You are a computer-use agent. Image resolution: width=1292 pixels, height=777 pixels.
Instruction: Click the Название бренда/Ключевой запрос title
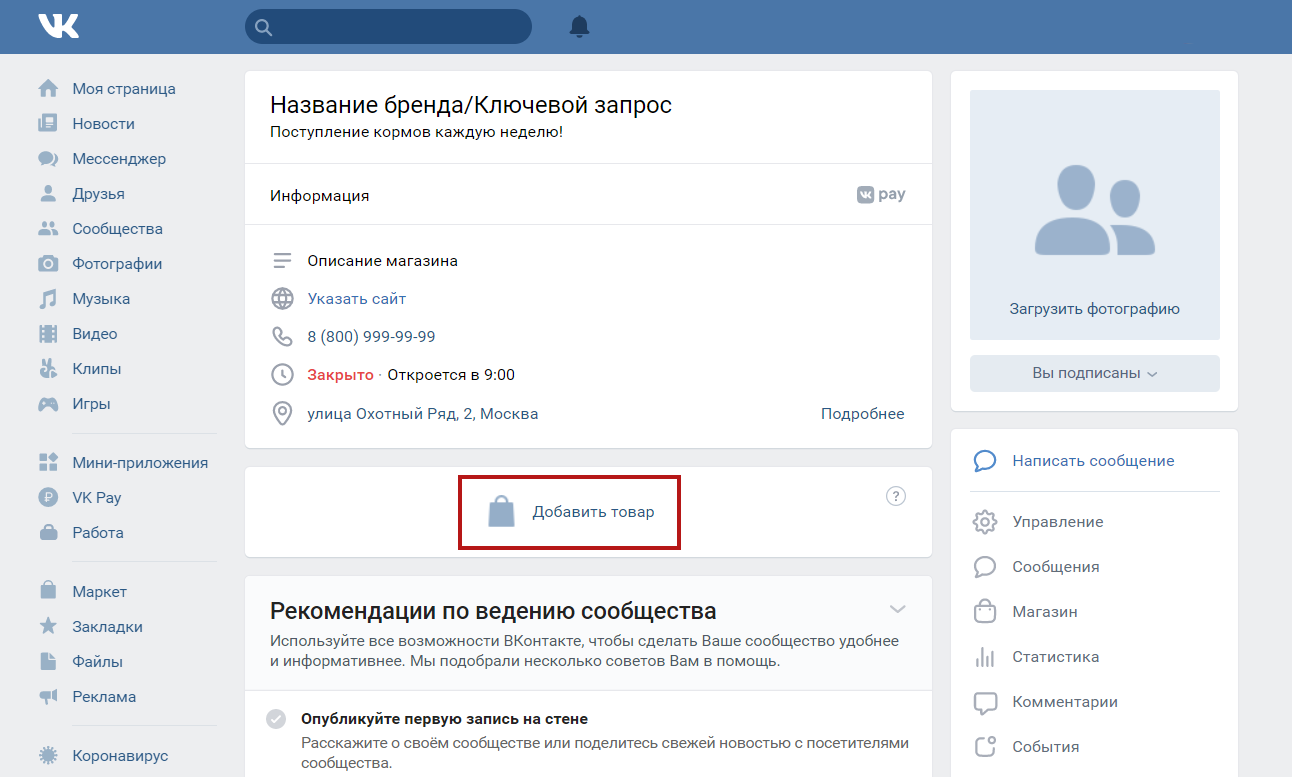[471, 105]
